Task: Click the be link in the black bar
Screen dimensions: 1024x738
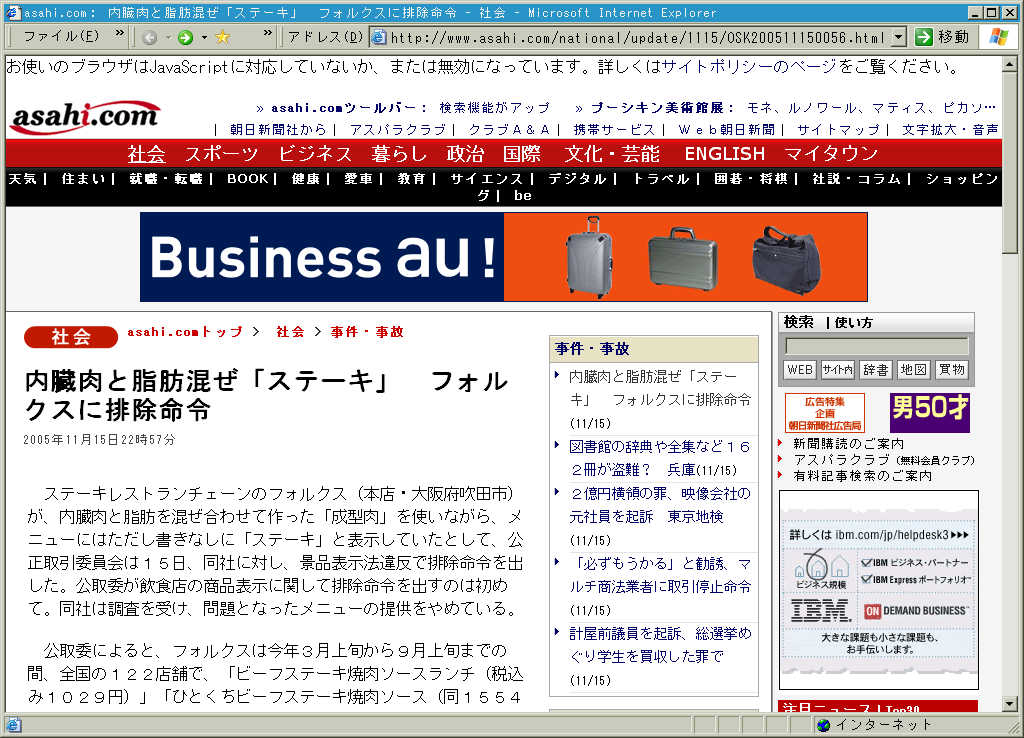Action: [522, 195]
